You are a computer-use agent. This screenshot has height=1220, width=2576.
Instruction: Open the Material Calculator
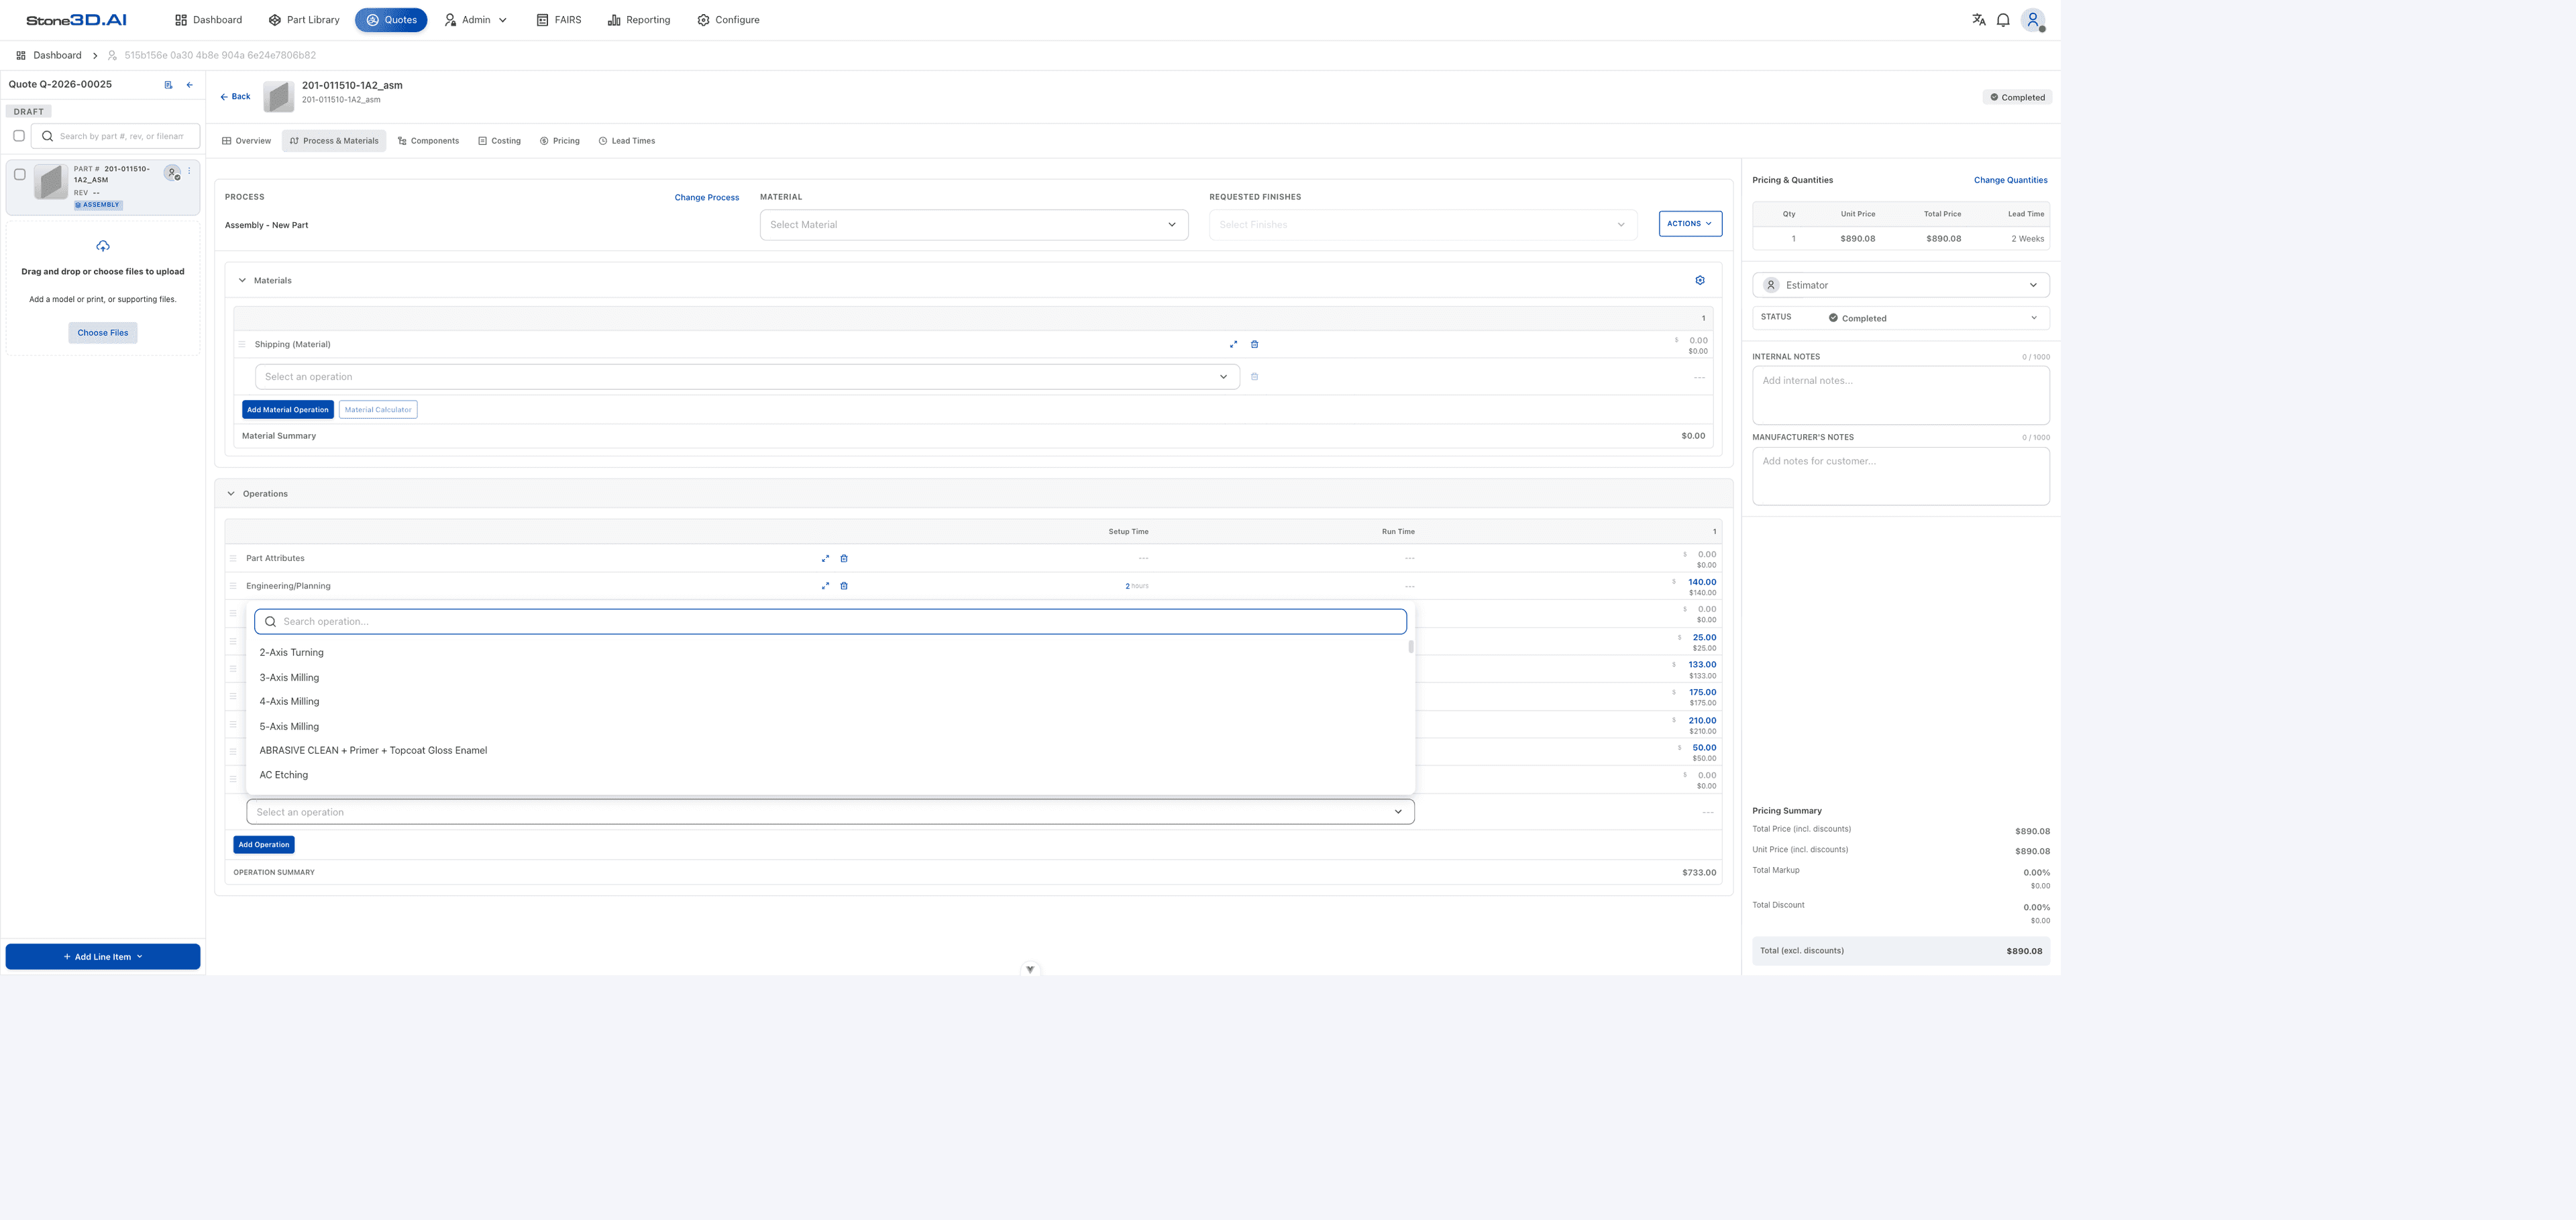pyautogui.click(x=378, y=410)
